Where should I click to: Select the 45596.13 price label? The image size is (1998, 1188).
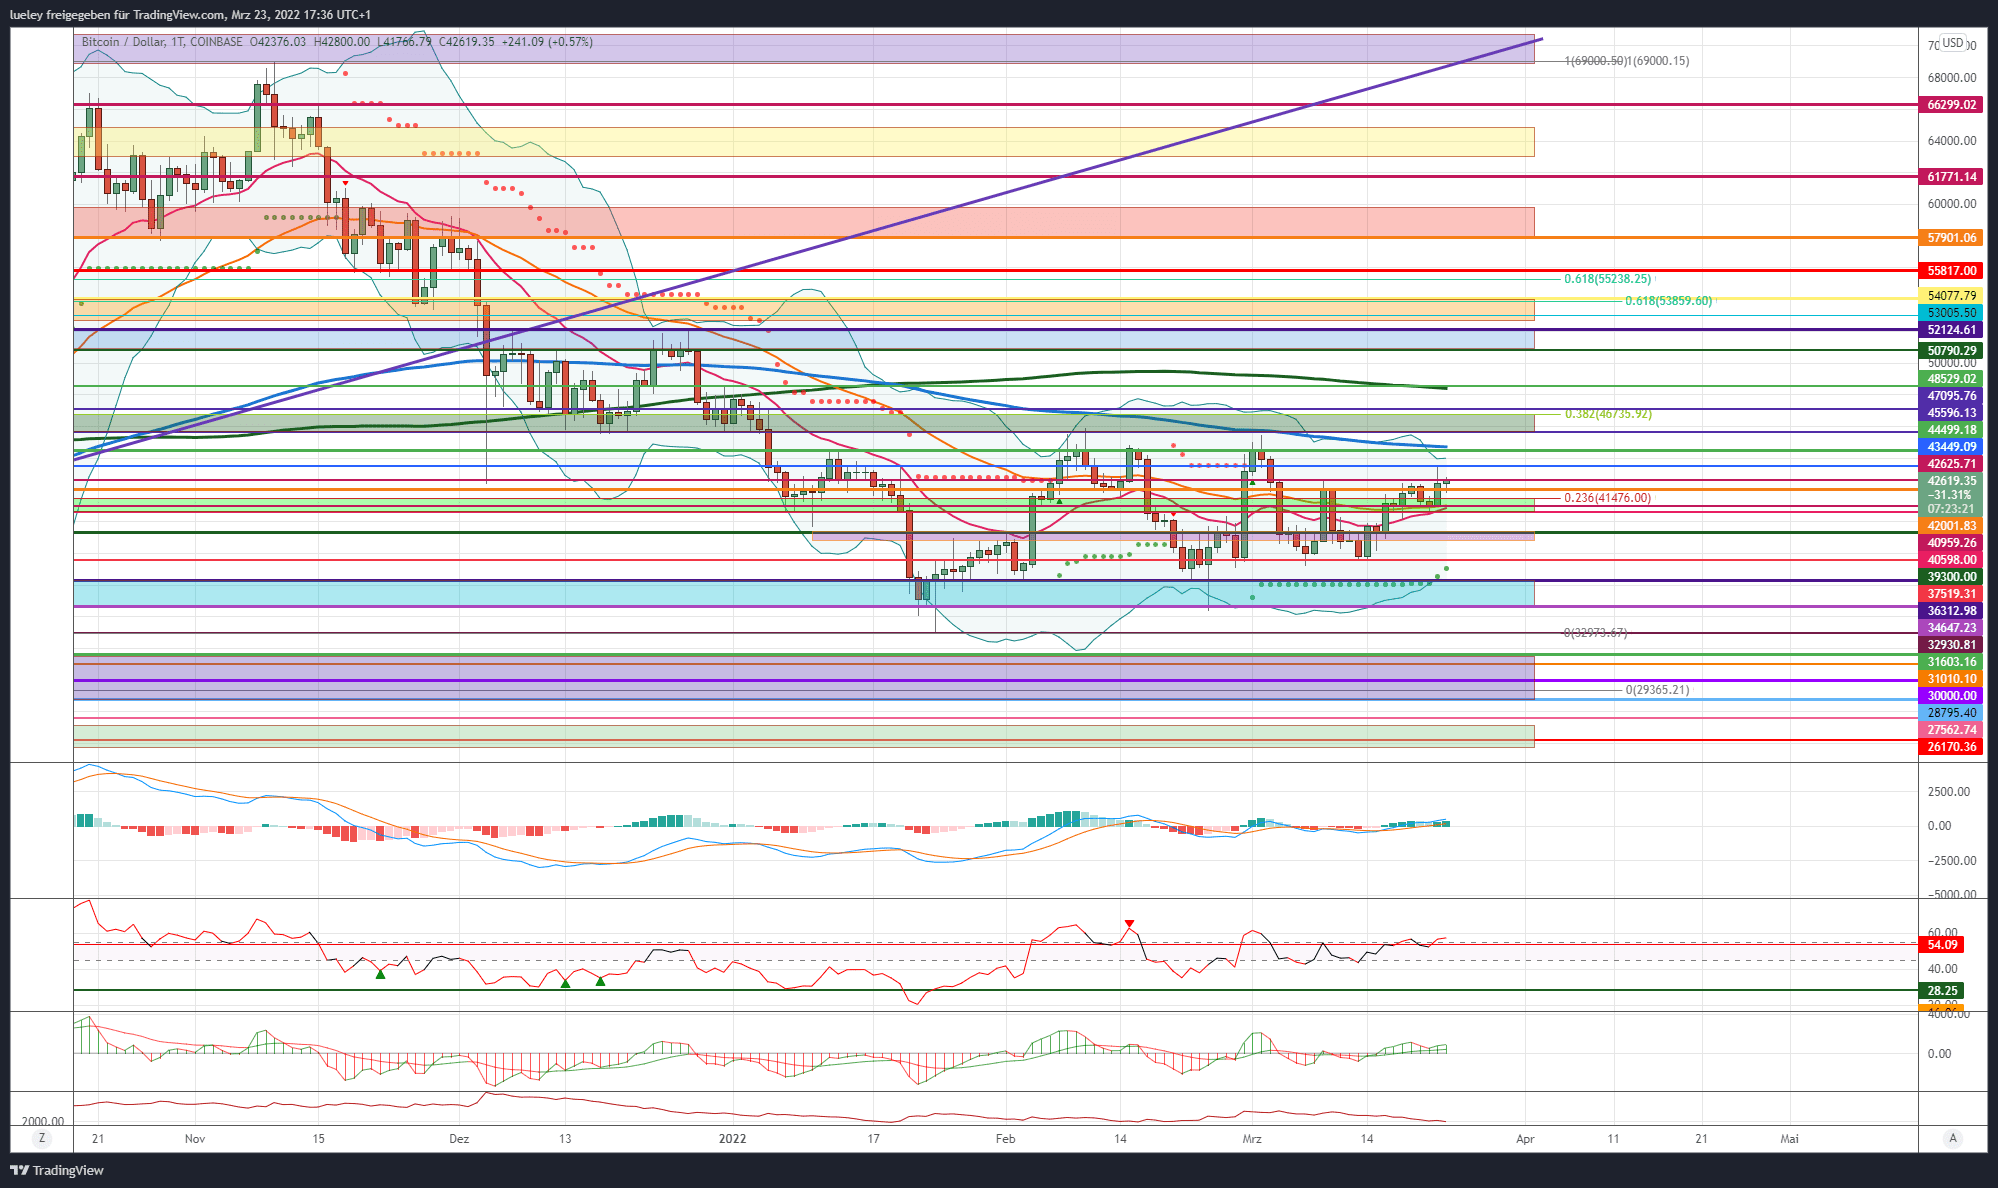(x=1951, y=413)
